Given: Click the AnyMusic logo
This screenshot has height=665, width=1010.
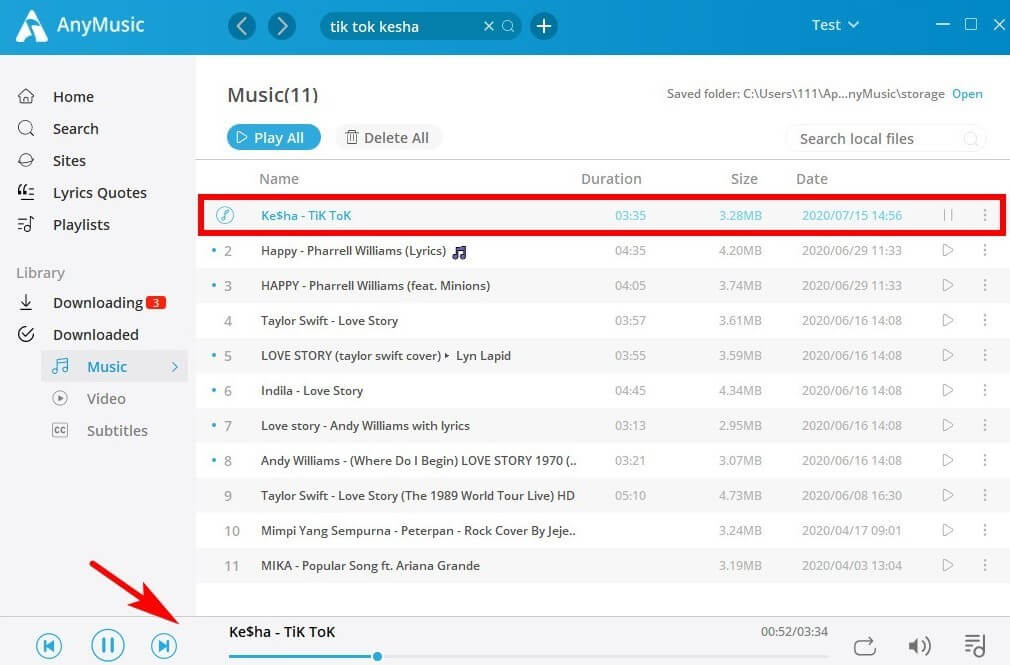Looking at the screenshot, I should 81,26.
